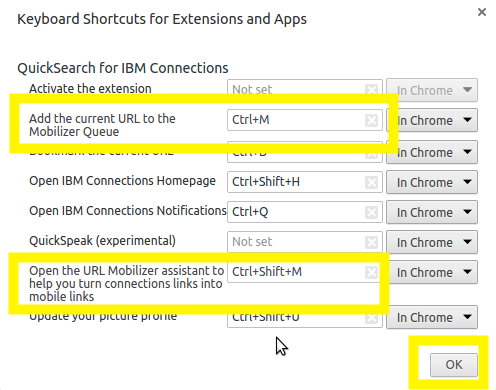Open scope dropdown for Mobilizer Queue
496x390 pixels.
(x=432, y=120)
